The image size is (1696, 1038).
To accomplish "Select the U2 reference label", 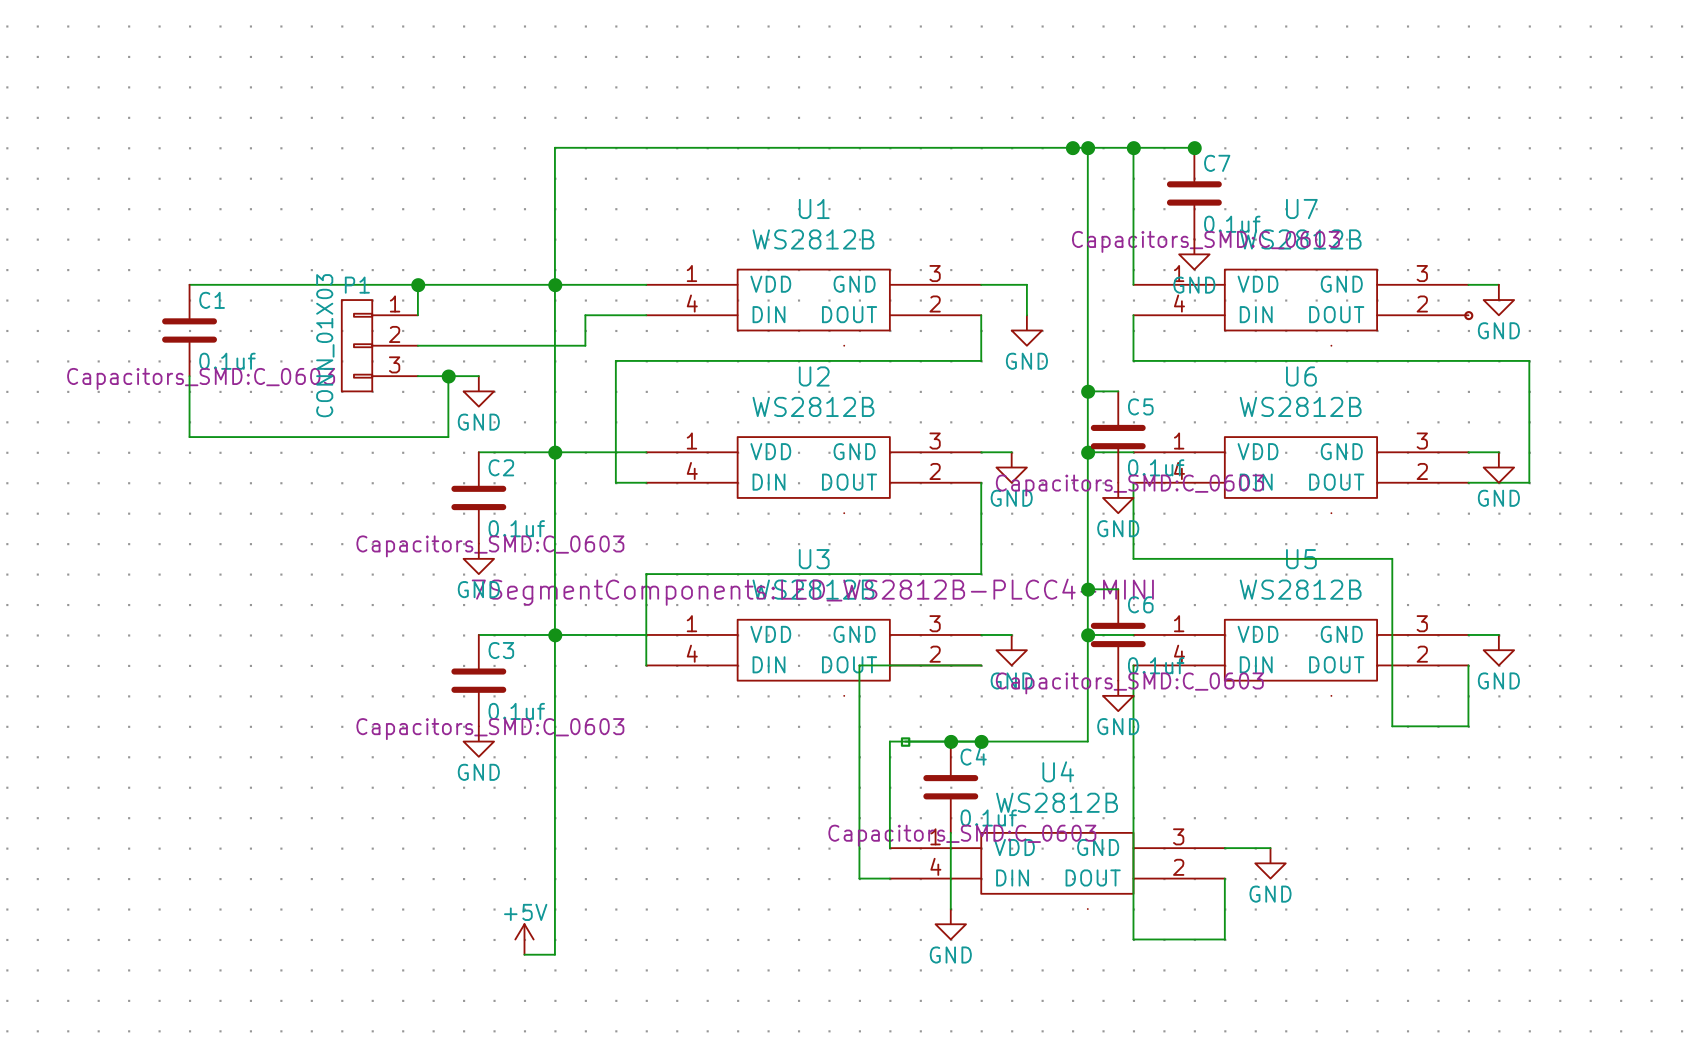I will pos(813,377).
